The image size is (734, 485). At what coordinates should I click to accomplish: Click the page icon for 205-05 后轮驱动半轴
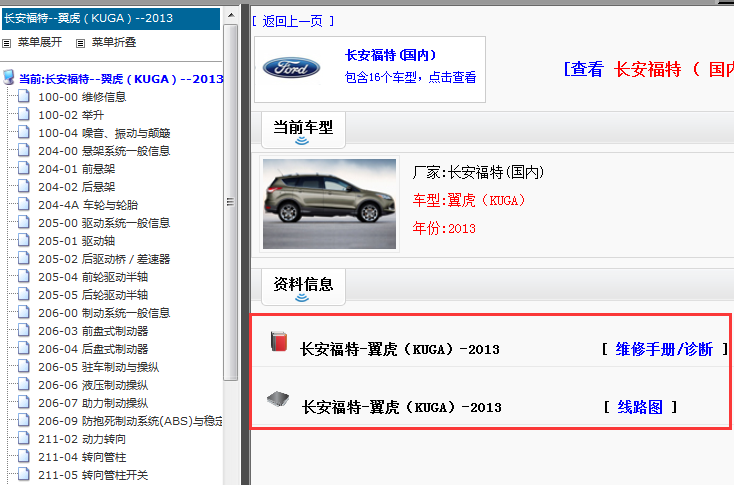tap(24, 294)
